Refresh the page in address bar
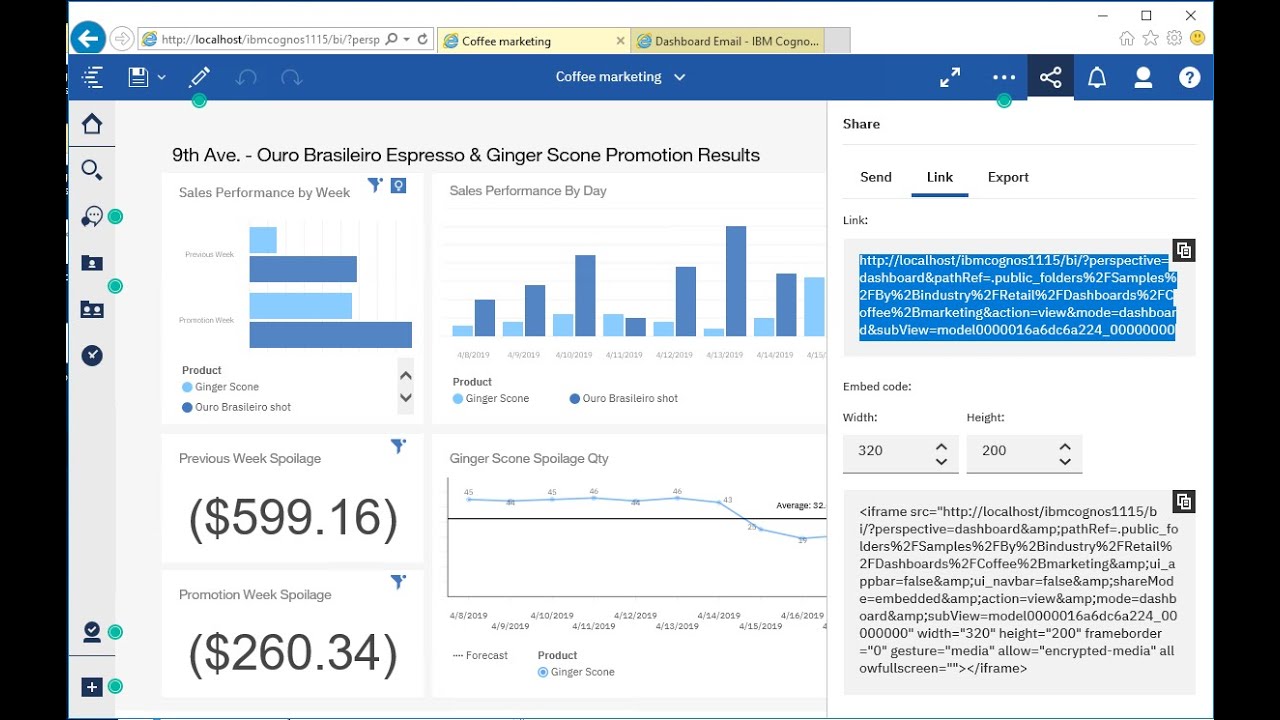1280x720 pixels. [x=423, y=40]
